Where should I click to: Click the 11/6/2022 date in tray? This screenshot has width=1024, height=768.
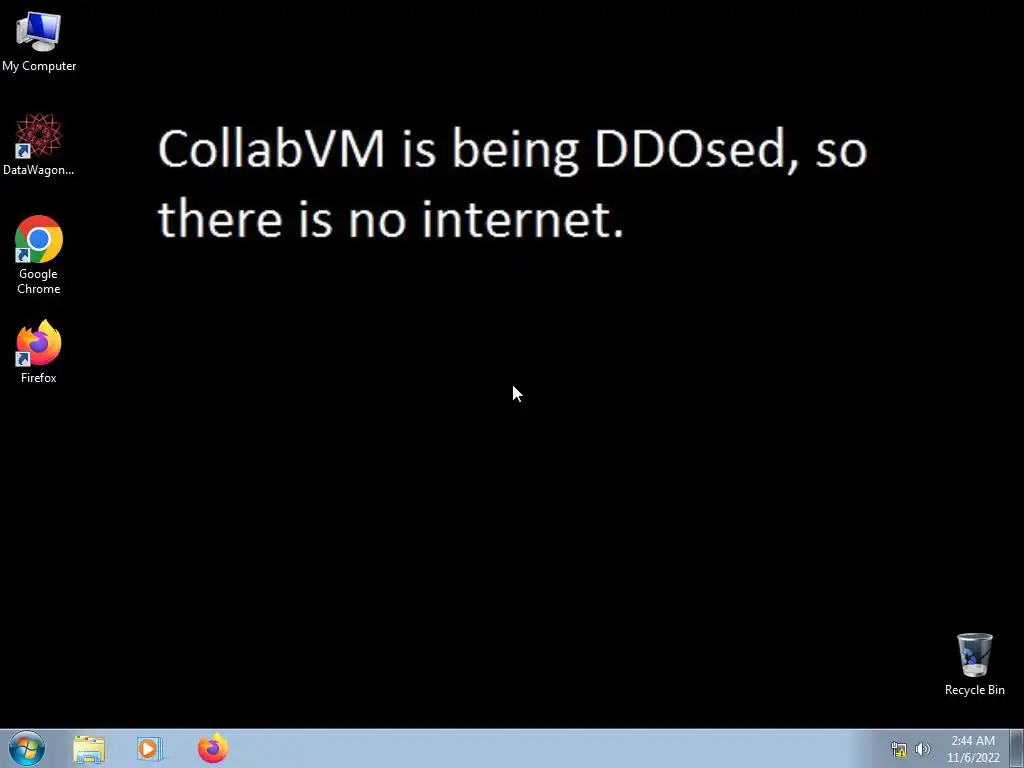tap(973, 758)
